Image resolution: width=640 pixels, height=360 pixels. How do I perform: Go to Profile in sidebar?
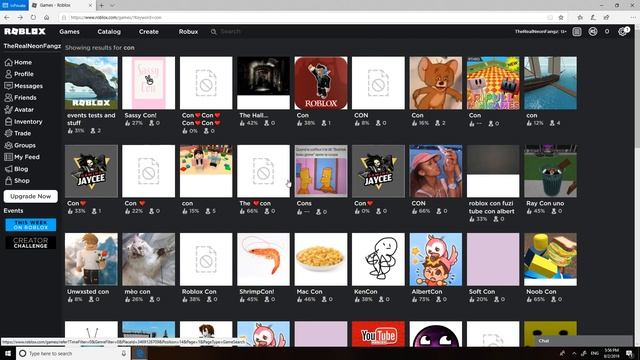coord(19,74)
